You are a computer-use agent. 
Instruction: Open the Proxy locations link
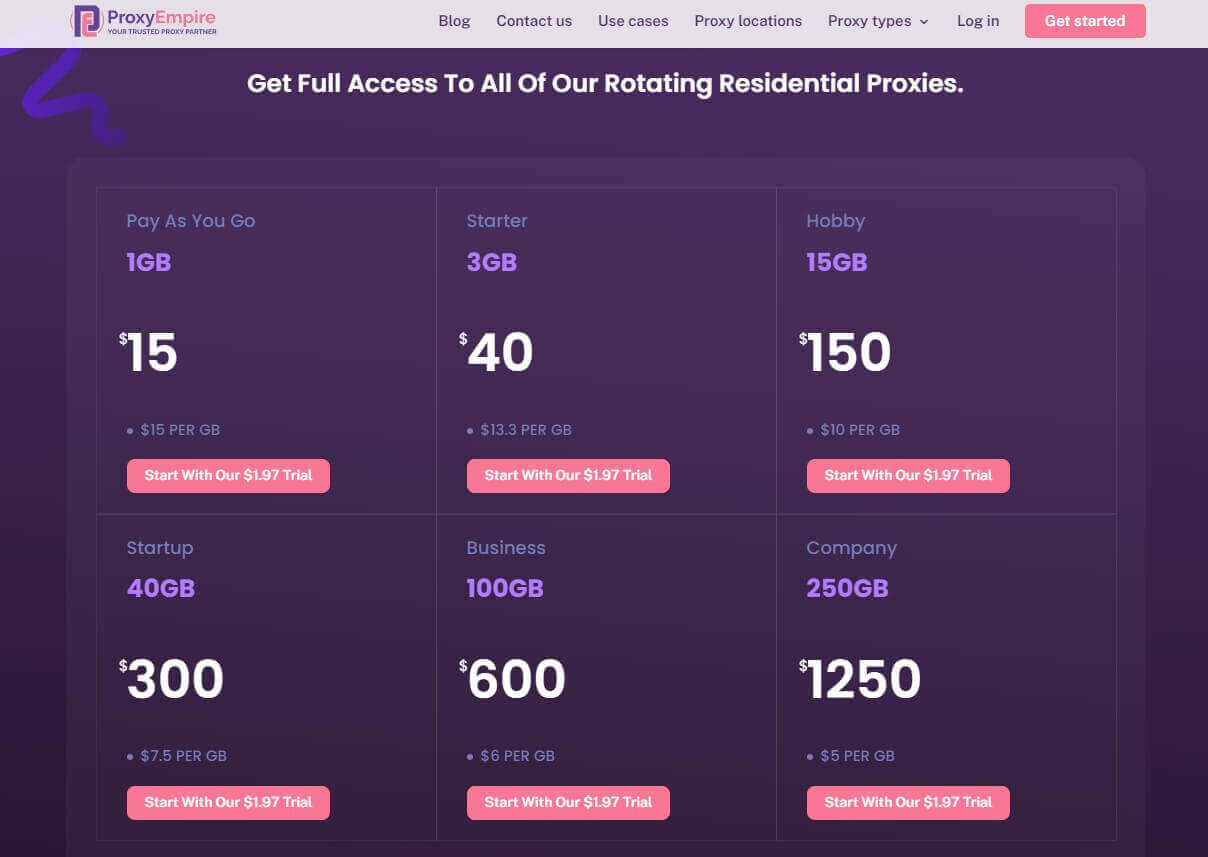748,21
